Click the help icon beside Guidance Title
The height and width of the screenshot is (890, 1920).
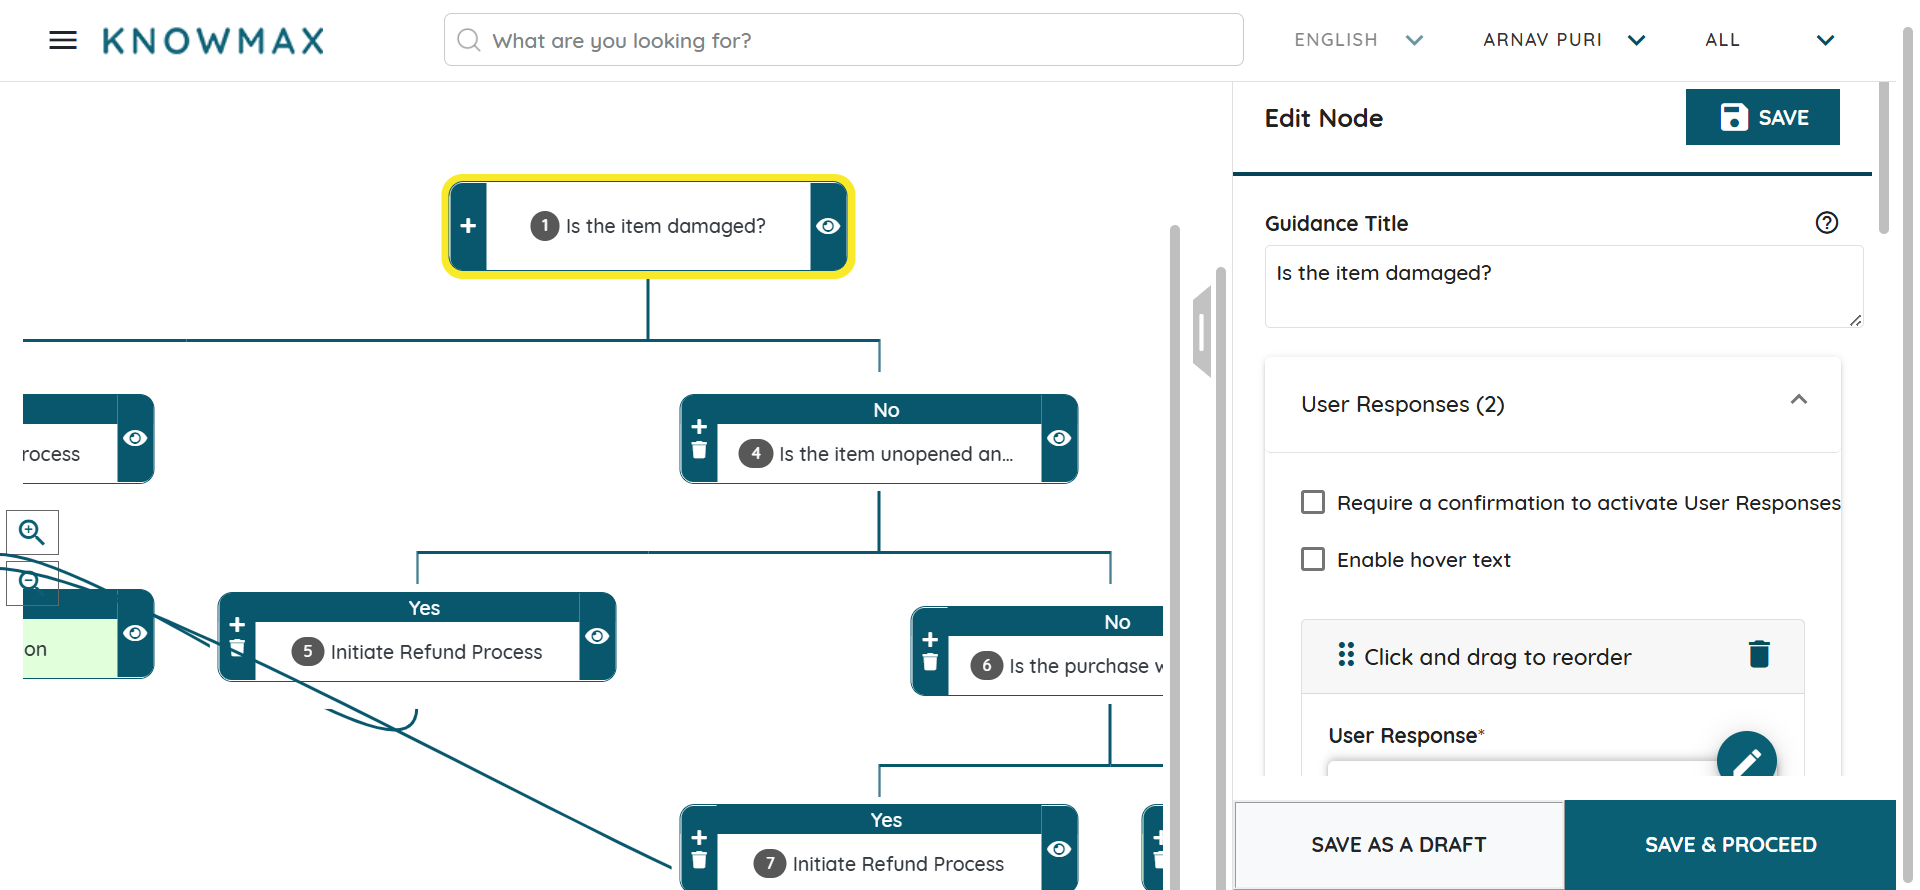tap(1826, 223)
